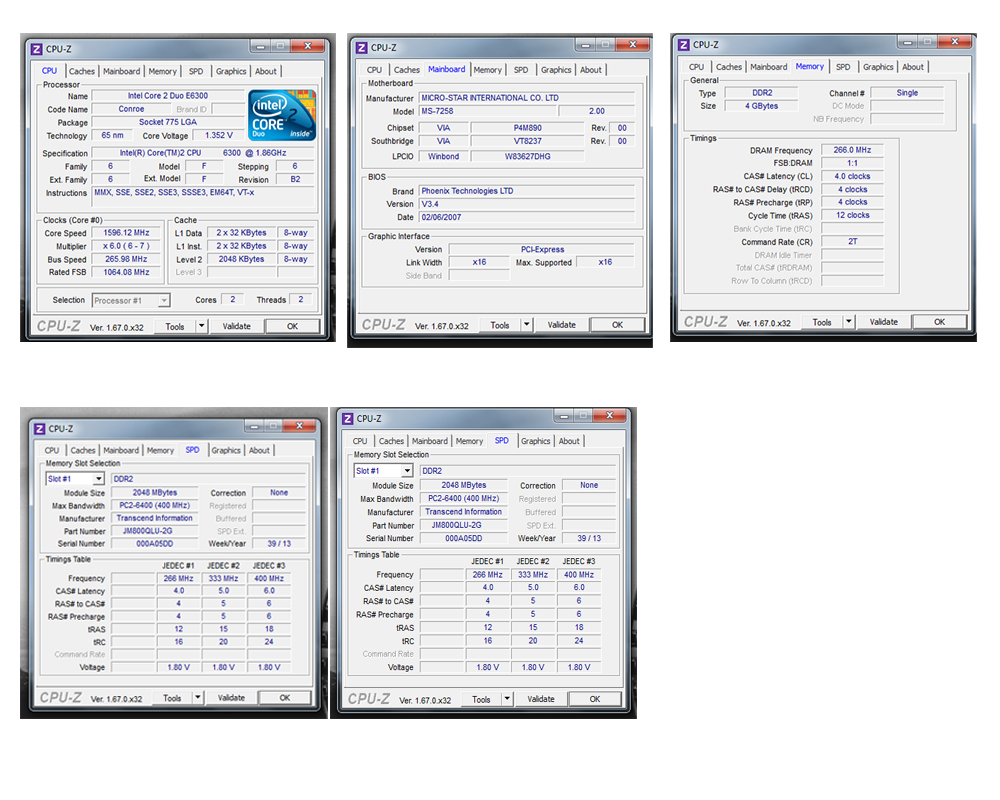Open Caches tab in the narrower SPD window

(83, 450)
